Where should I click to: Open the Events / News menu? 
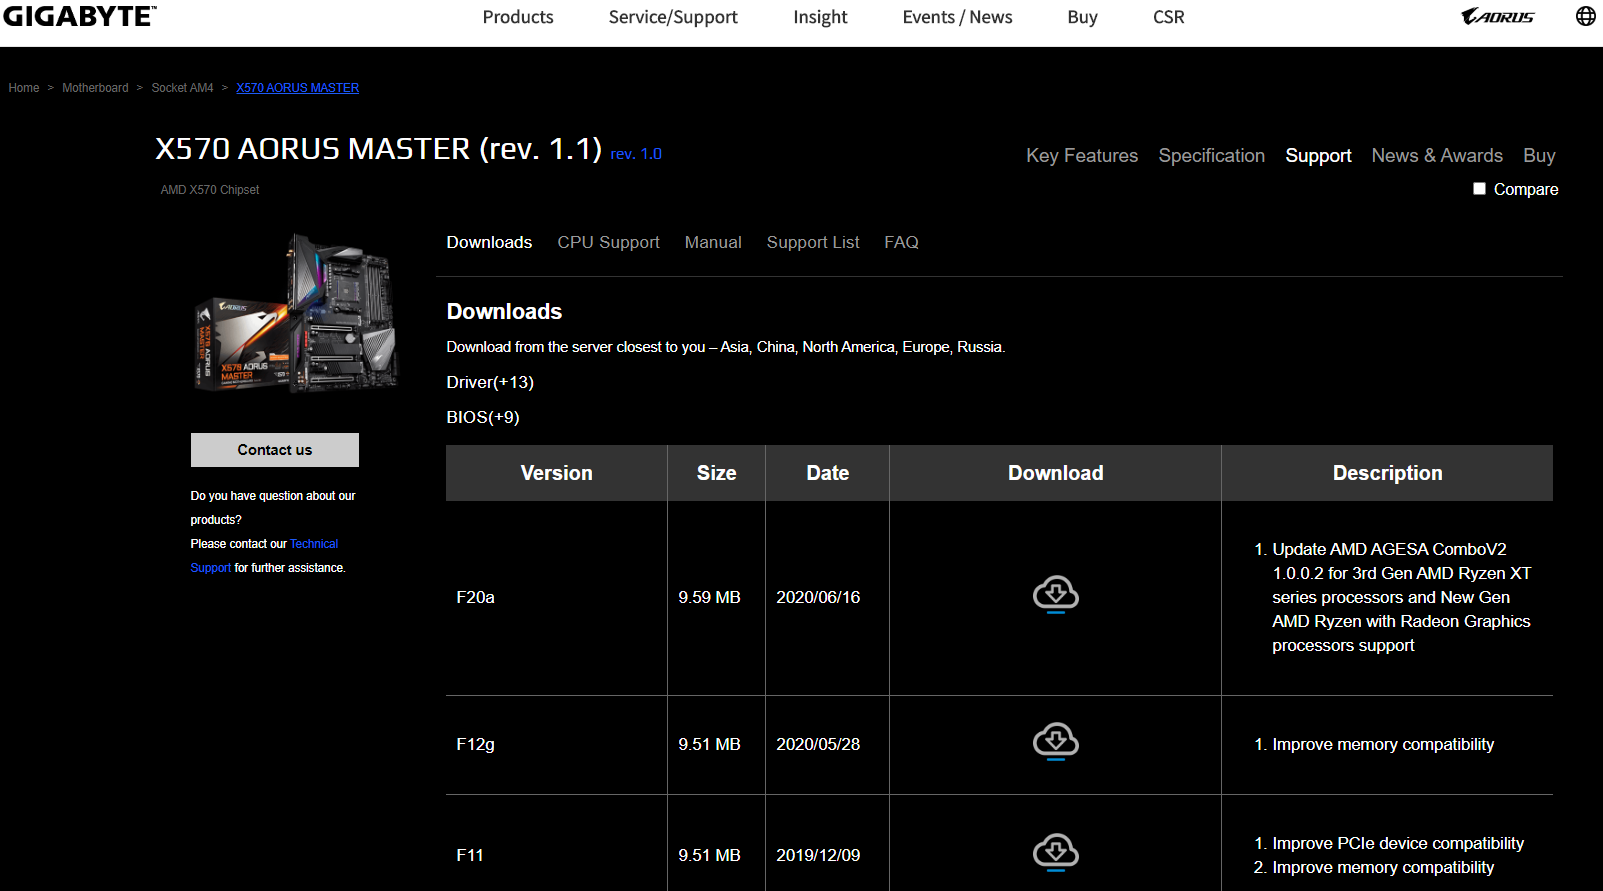(957, 17)
